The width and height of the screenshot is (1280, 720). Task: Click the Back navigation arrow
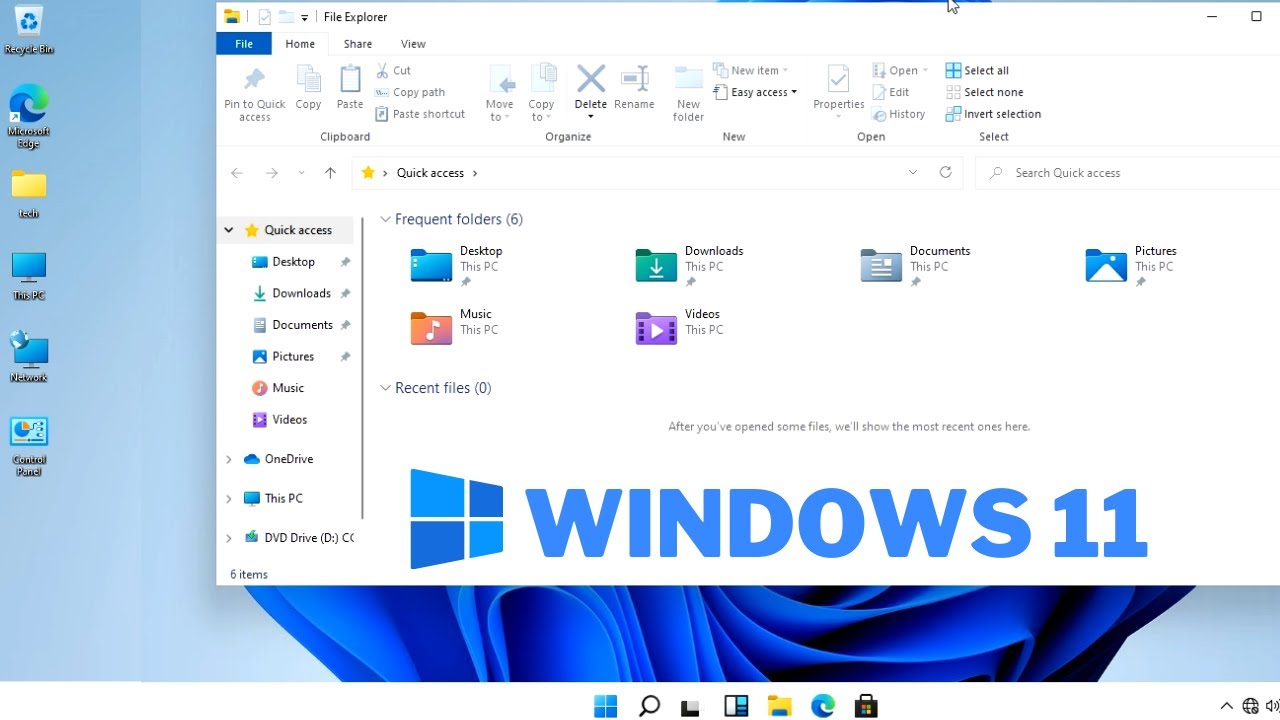click(237, 173)
